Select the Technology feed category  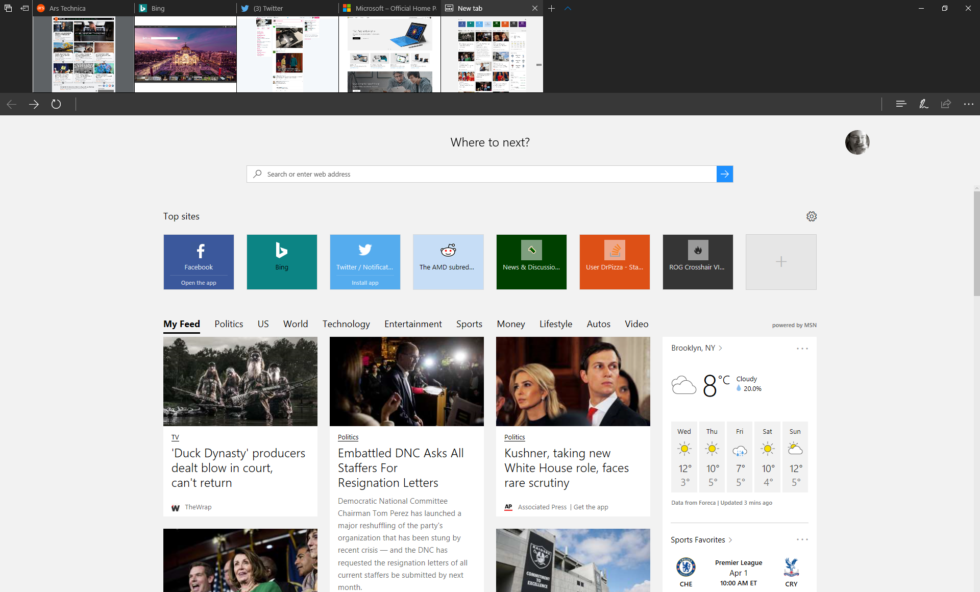pyautogui.click(x=346, y=324)
